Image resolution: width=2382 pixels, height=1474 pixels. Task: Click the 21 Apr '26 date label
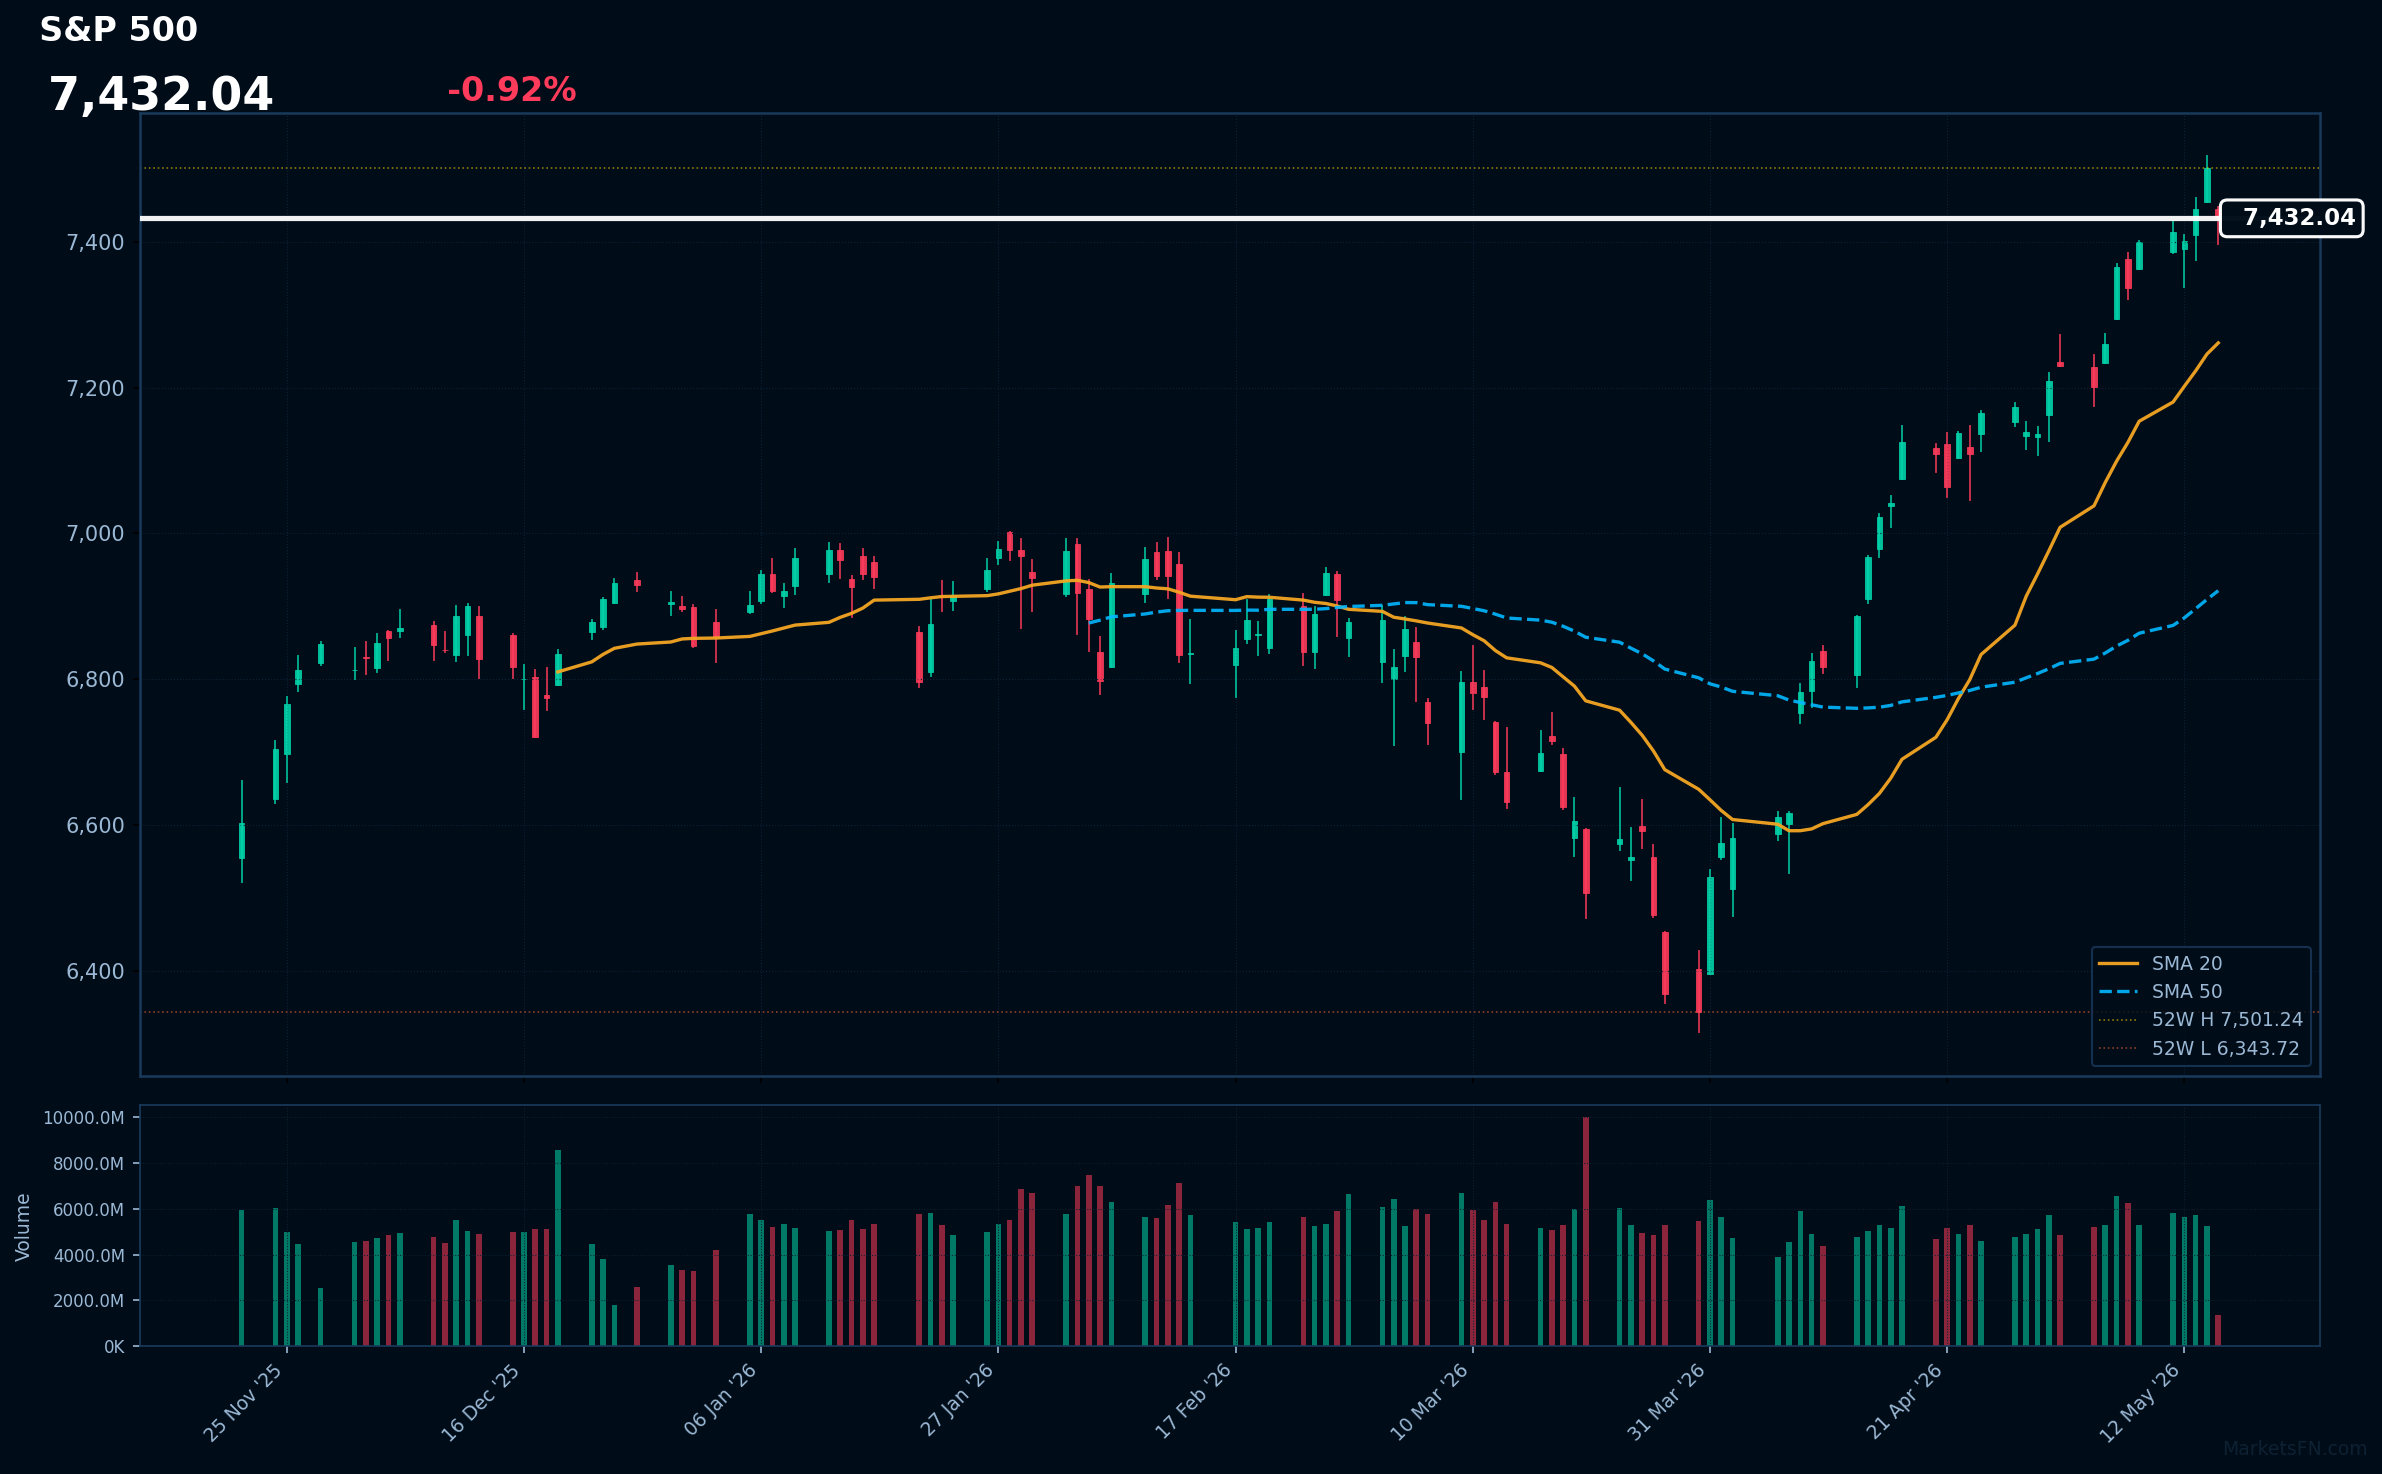tap(1904, 1401)
